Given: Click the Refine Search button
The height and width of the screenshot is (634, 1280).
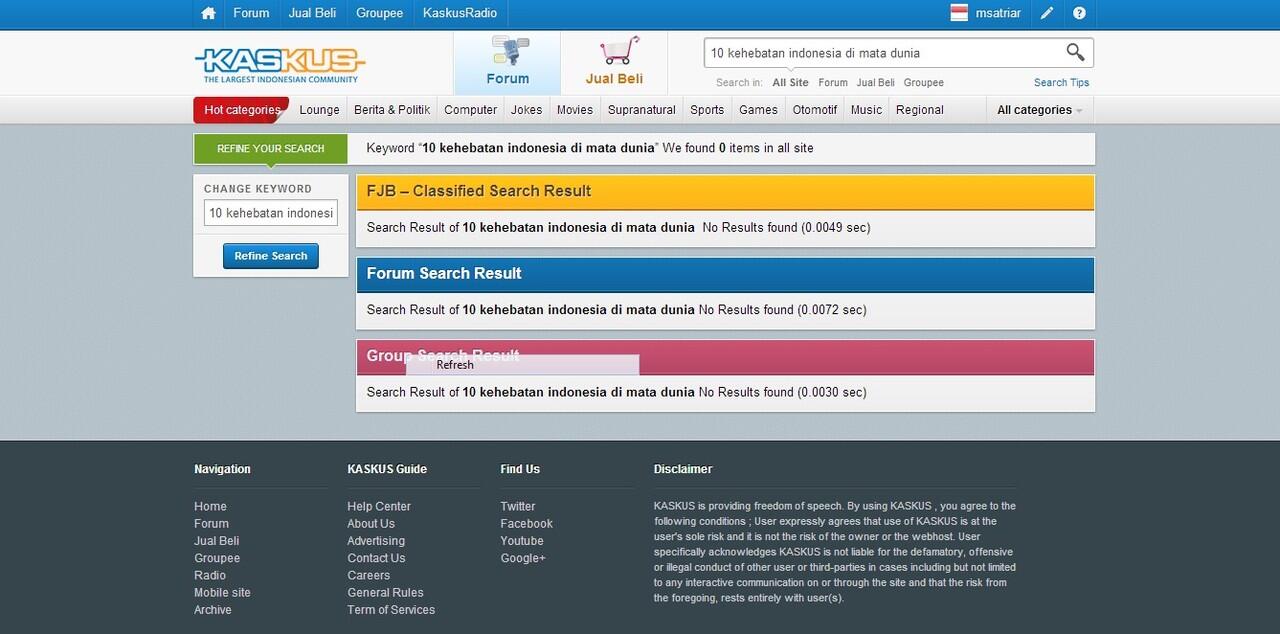Looking at the screenshot, I should click(x=271, y=256).
